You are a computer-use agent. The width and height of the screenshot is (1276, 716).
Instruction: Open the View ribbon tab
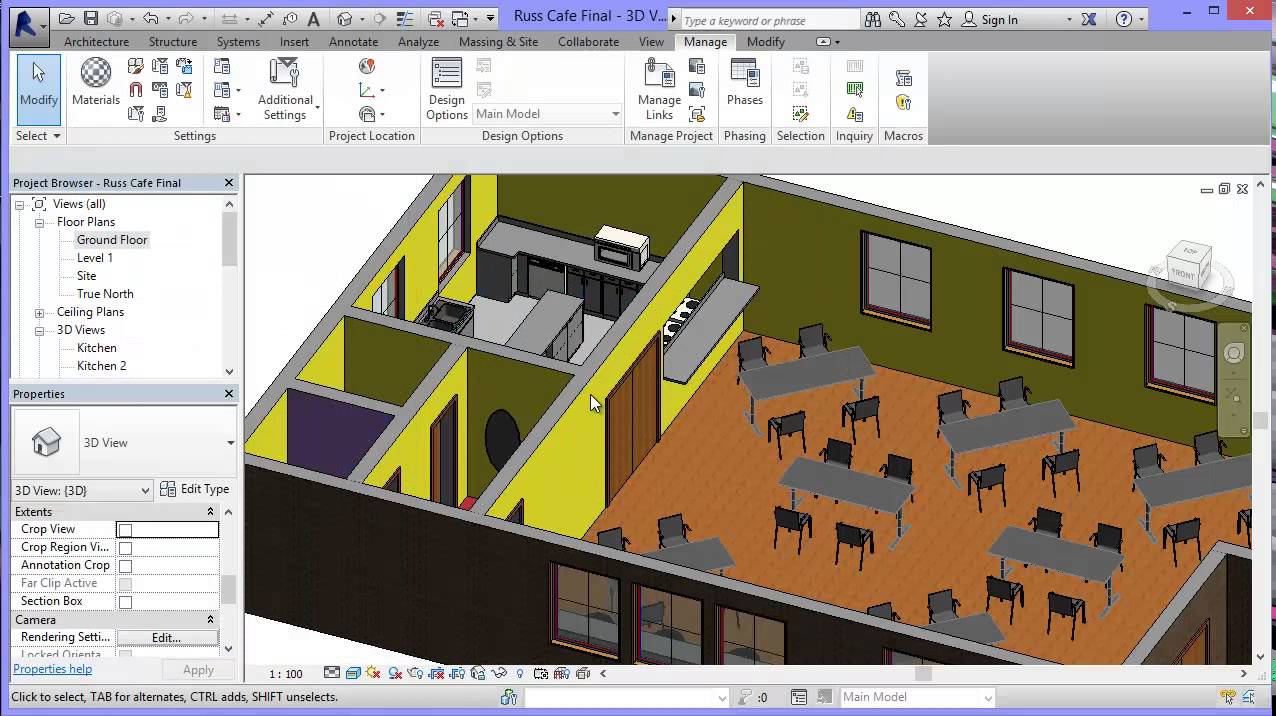click(651, 42)
